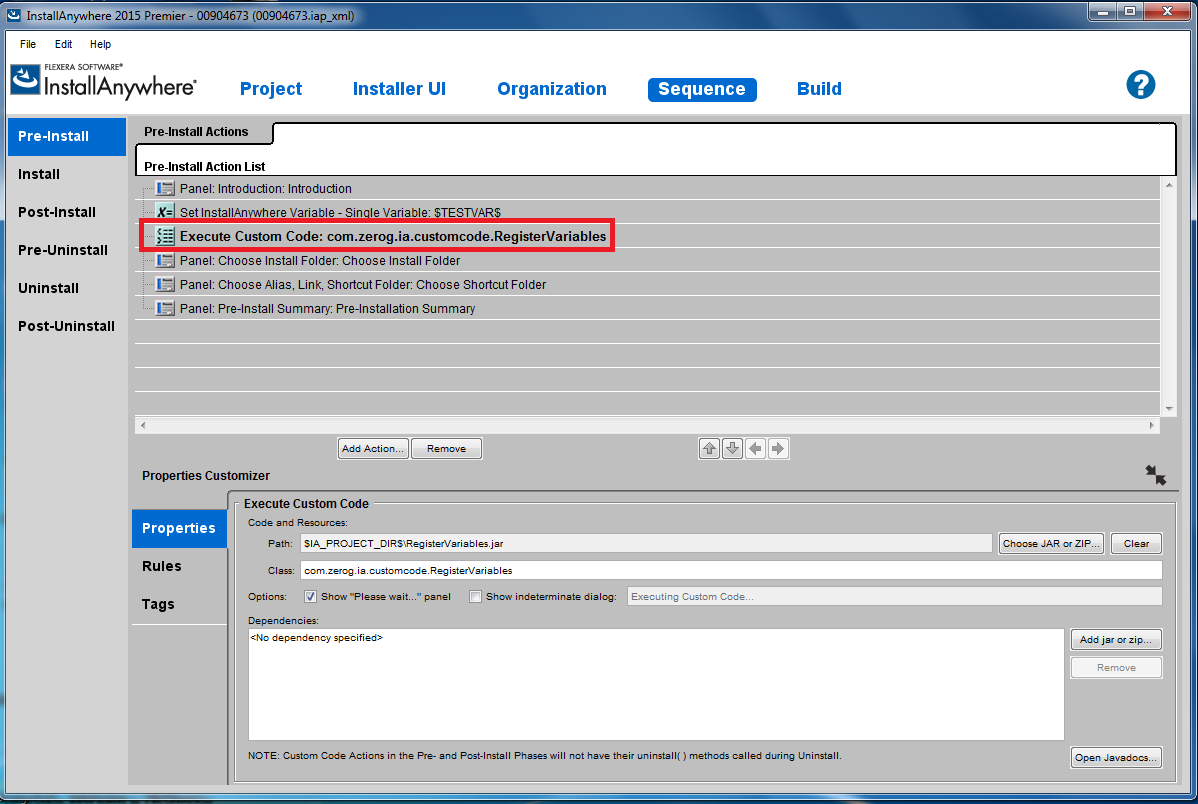This screenshot has height=804, width=1198.
Task: Open the Help menu
Action: pyautogui.click(x=100, y=44)
